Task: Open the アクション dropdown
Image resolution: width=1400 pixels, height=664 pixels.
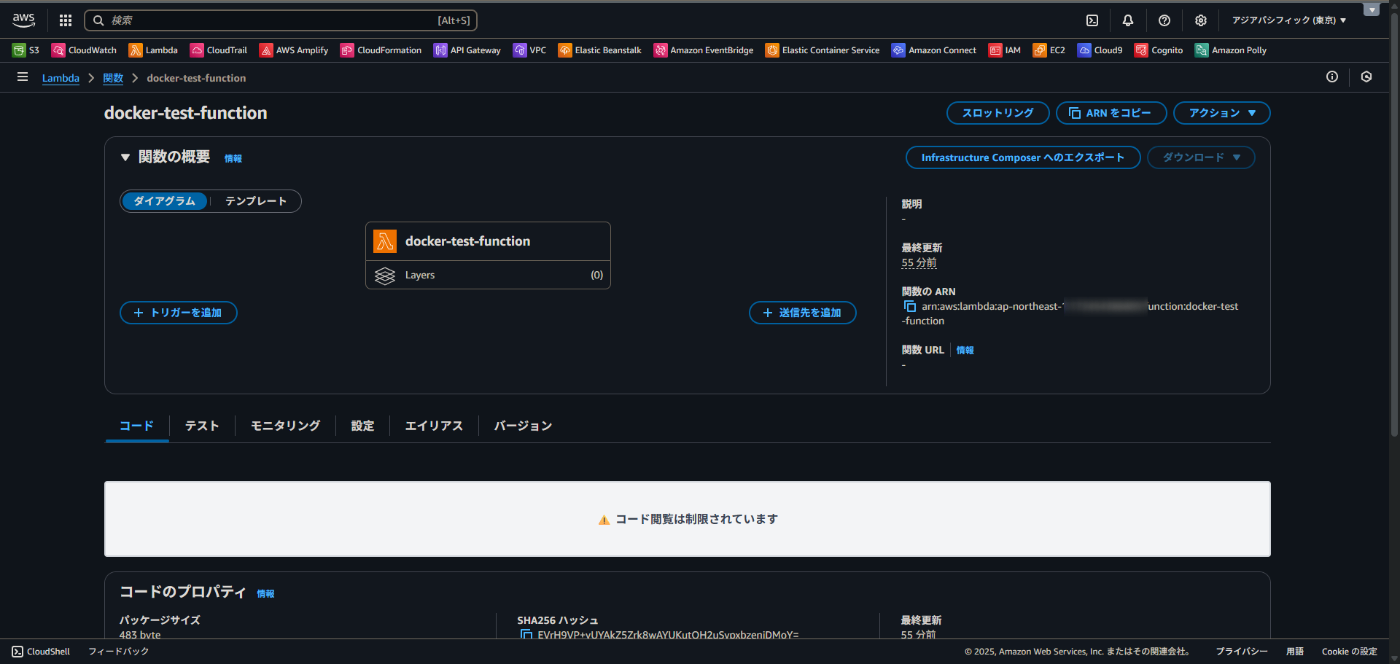Action: click(x=1222, y=113)
